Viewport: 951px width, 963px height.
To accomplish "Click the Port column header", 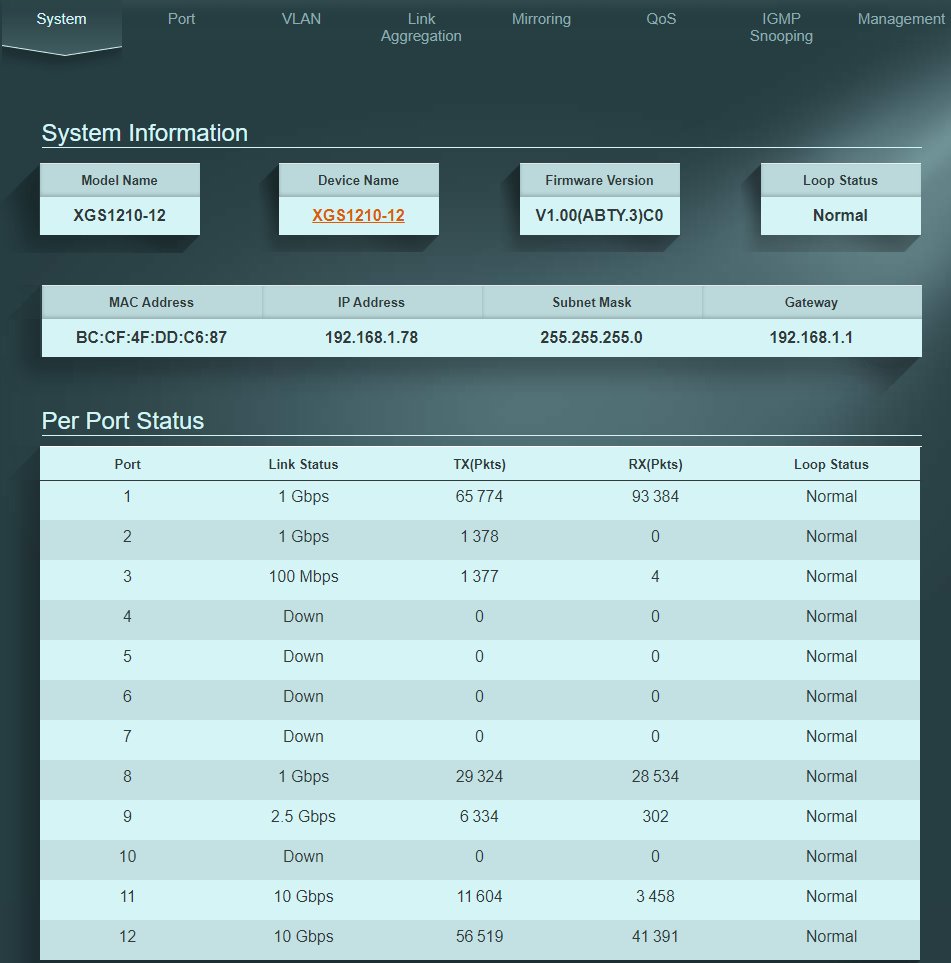I will pos(127,464).
